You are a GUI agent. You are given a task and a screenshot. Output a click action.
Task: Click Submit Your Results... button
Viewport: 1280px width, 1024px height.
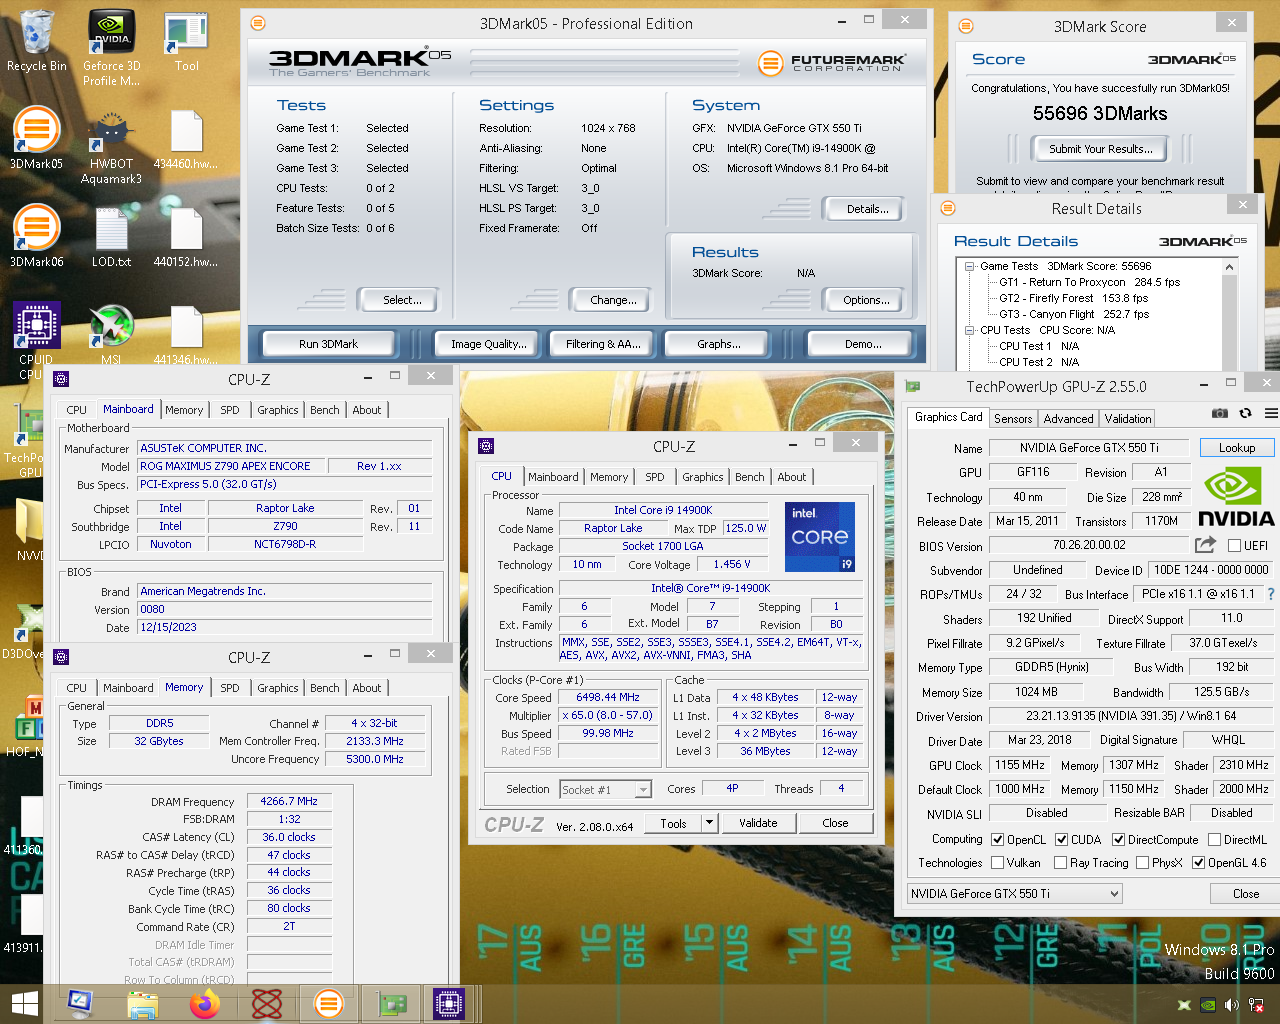[x=1100, y=149]
